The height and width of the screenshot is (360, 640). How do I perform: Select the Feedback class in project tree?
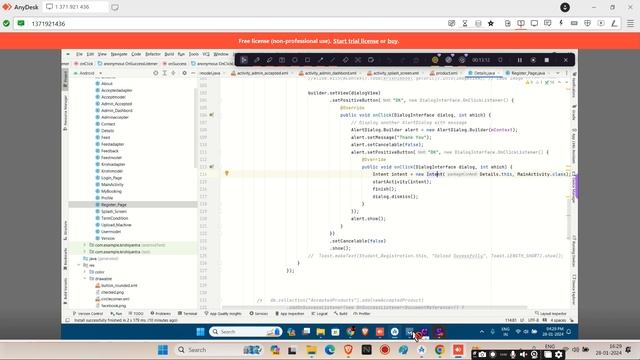coord(110,151)
